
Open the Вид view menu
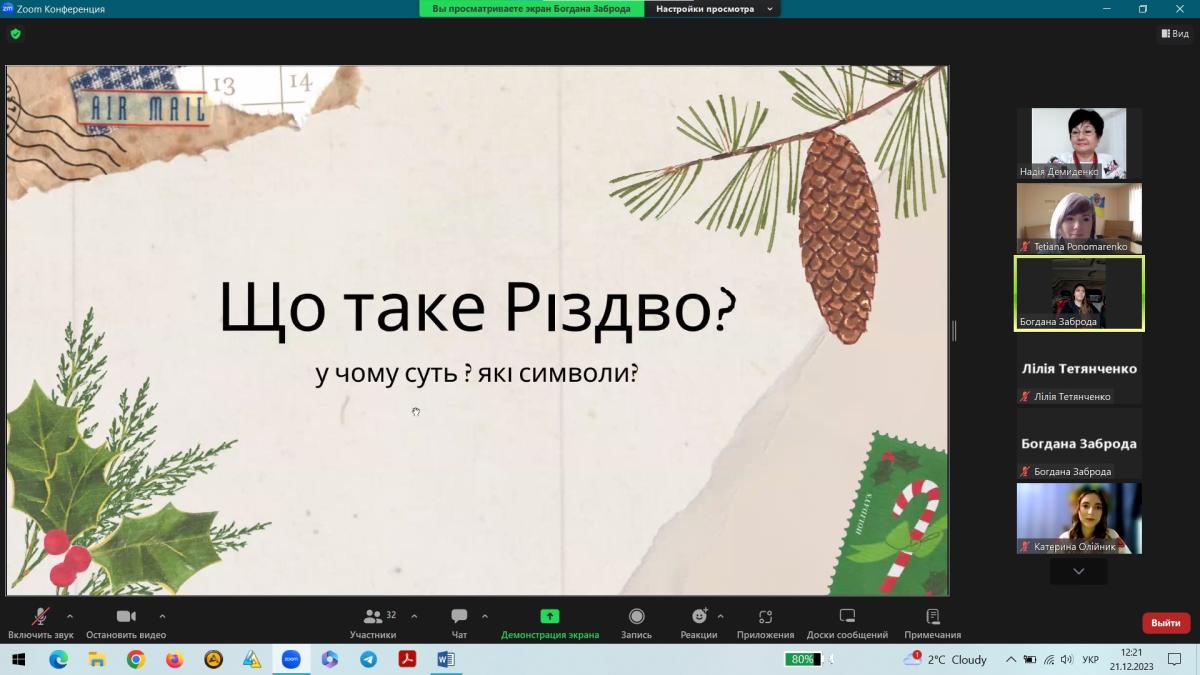(x=1175, y=34)
